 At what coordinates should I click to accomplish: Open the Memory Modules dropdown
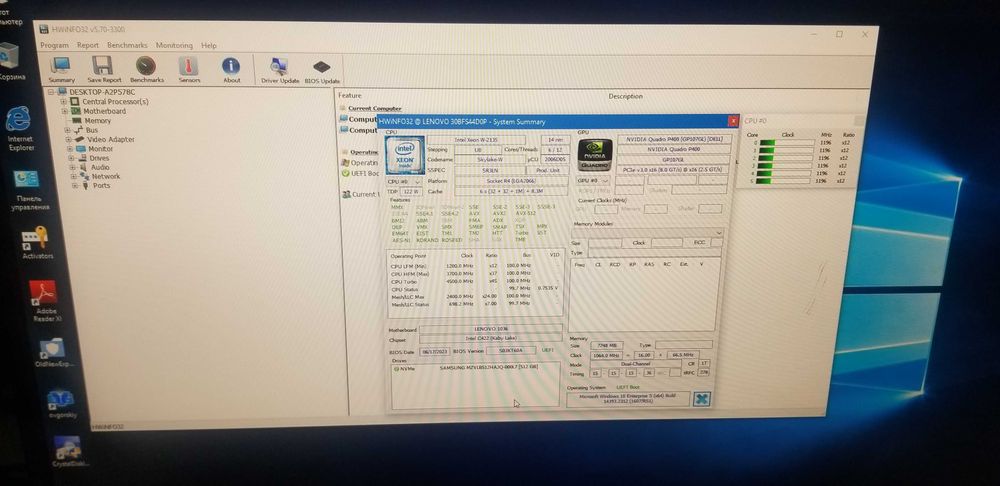point(649,233)
